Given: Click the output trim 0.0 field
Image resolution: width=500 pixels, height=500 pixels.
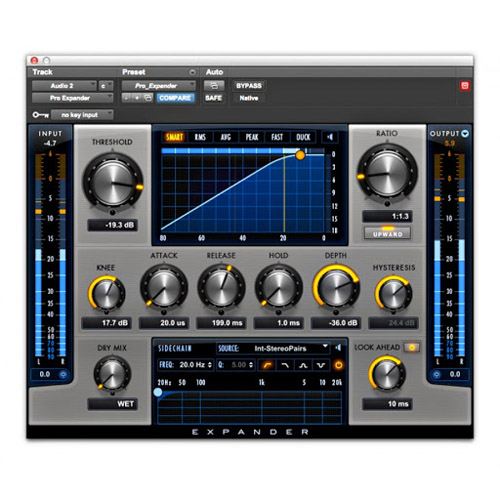Looking at the screenshot, I should tap(455, 374).
